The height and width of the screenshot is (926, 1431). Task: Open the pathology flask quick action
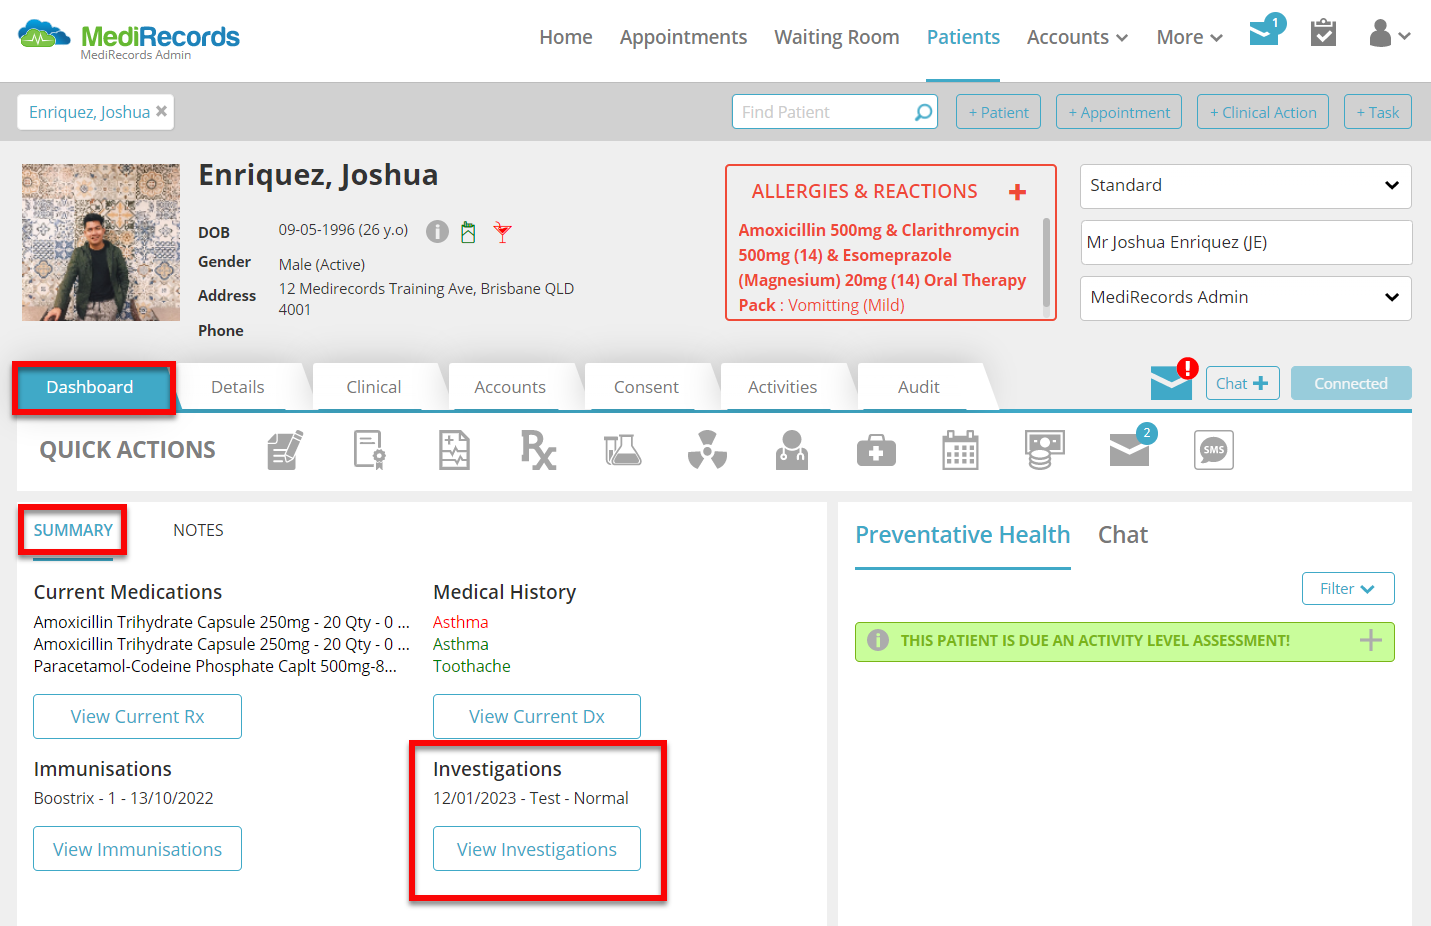[x=622, y=450]
